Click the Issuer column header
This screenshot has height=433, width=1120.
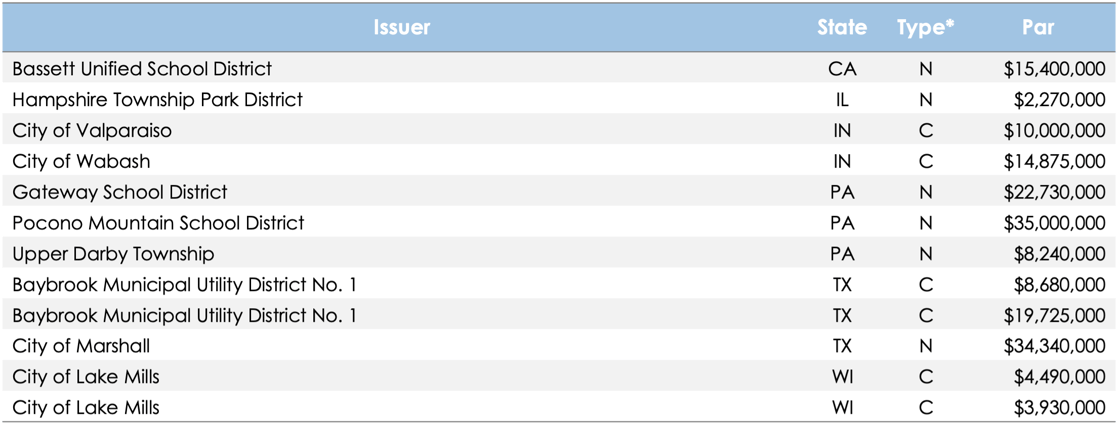click(401, 28)
